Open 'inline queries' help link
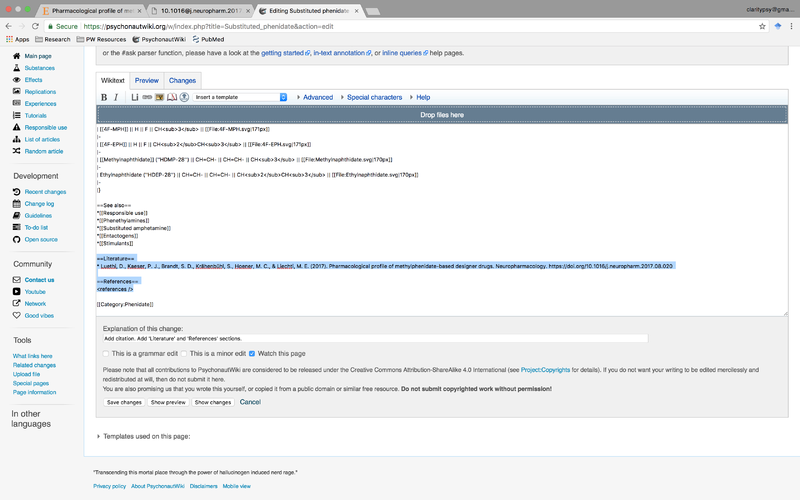The height and width of the screenshot is (500, 800). point(405,53)
